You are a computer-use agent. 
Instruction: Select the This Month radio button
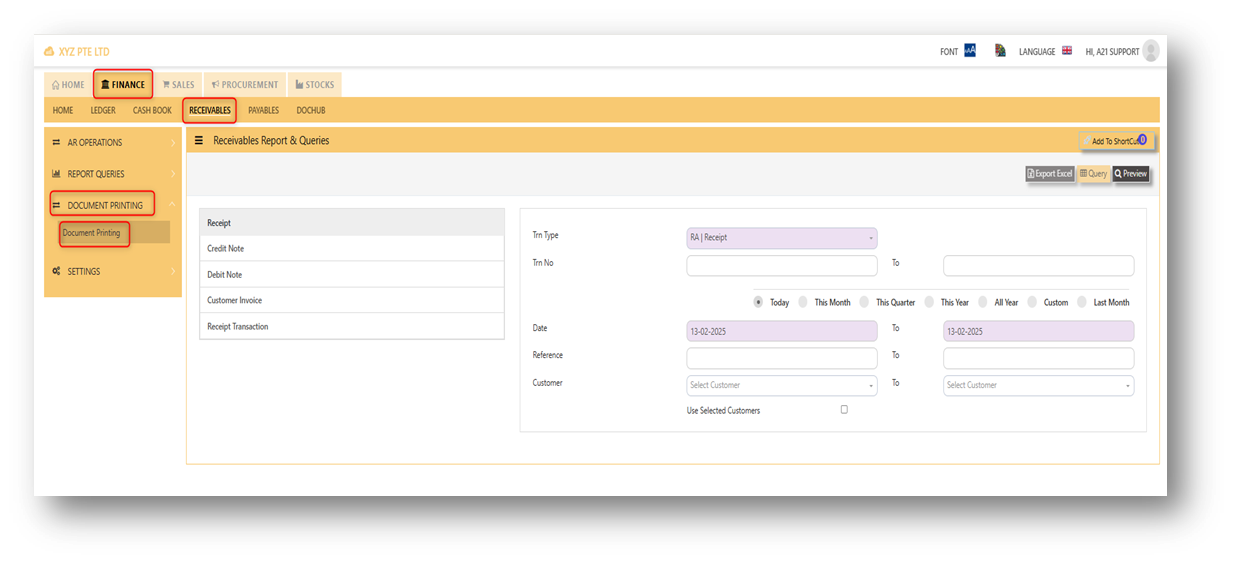coord(803,302)
